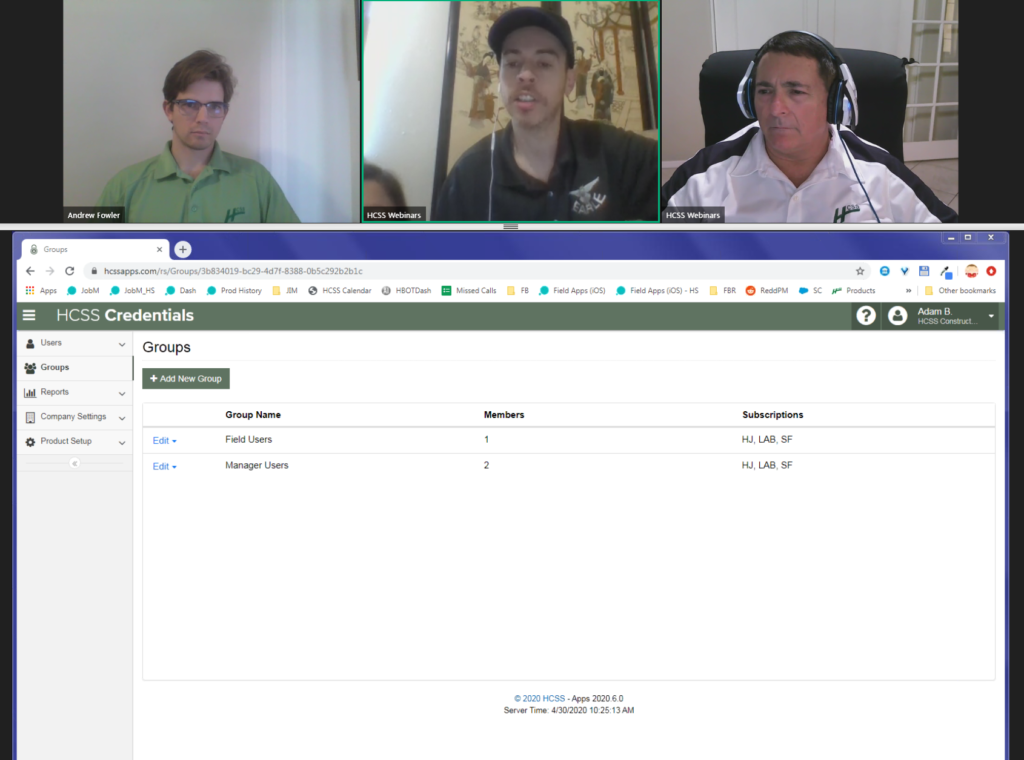
Task: Open a new browser tab with plus
Action: coord(183,249)
